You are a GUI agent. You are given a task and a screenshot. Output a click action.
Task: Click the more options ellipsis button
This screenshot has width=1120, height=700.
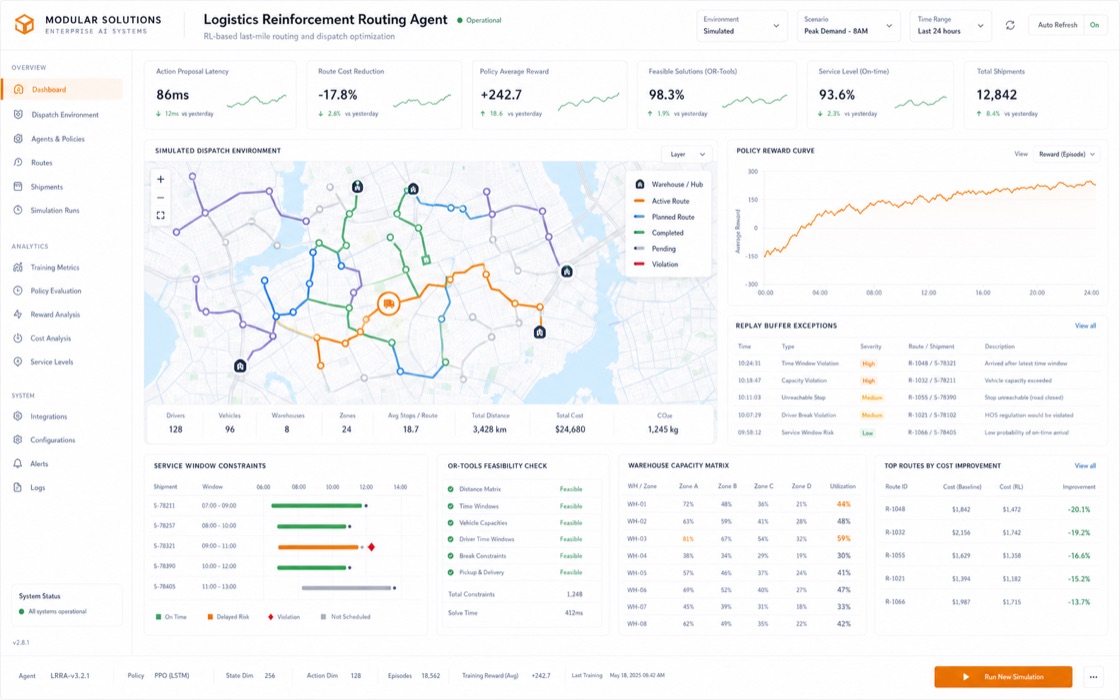pyautogui.click(x=1094, y=676)
